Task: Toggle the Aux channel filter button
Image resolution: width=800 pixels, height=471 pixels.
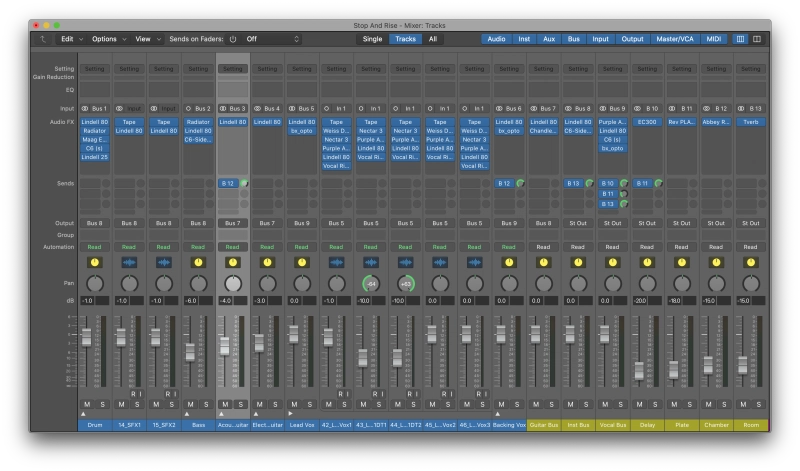Action: coord(549,39)
